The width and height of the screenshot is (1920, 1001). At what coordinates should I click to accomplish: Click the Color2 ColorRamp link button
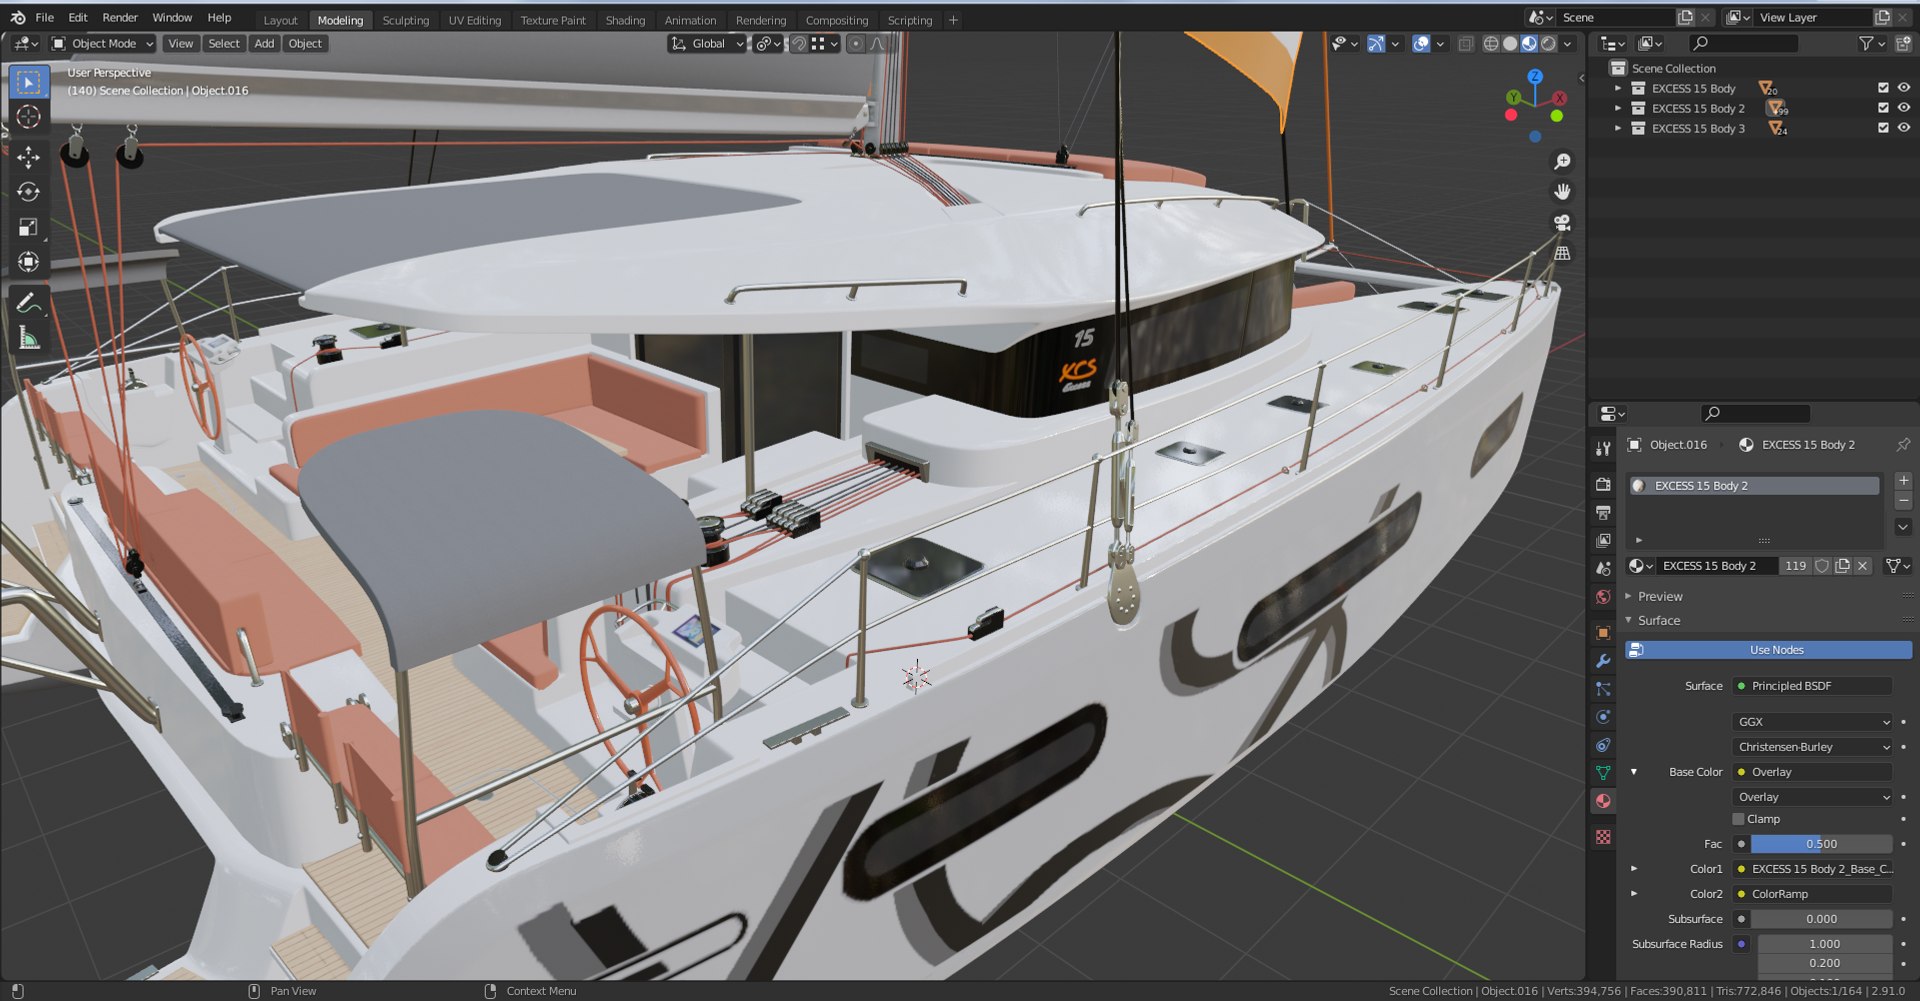1812,894
